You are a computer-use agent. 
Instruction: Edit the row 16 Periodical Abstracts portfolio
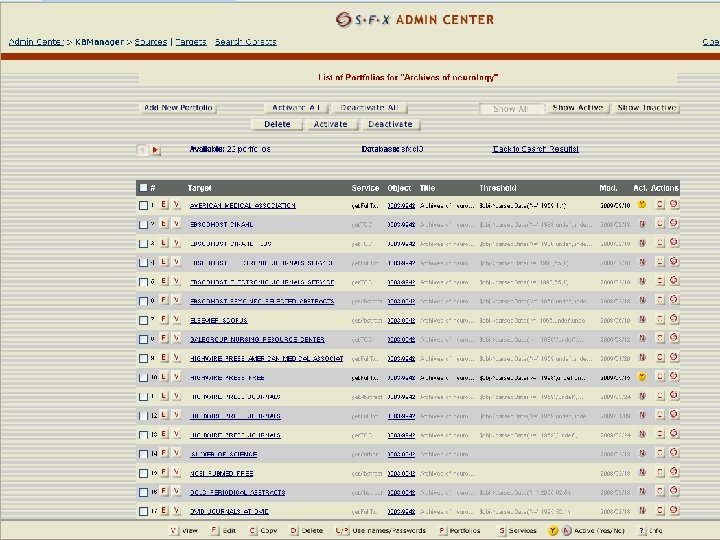click(164, 492)
